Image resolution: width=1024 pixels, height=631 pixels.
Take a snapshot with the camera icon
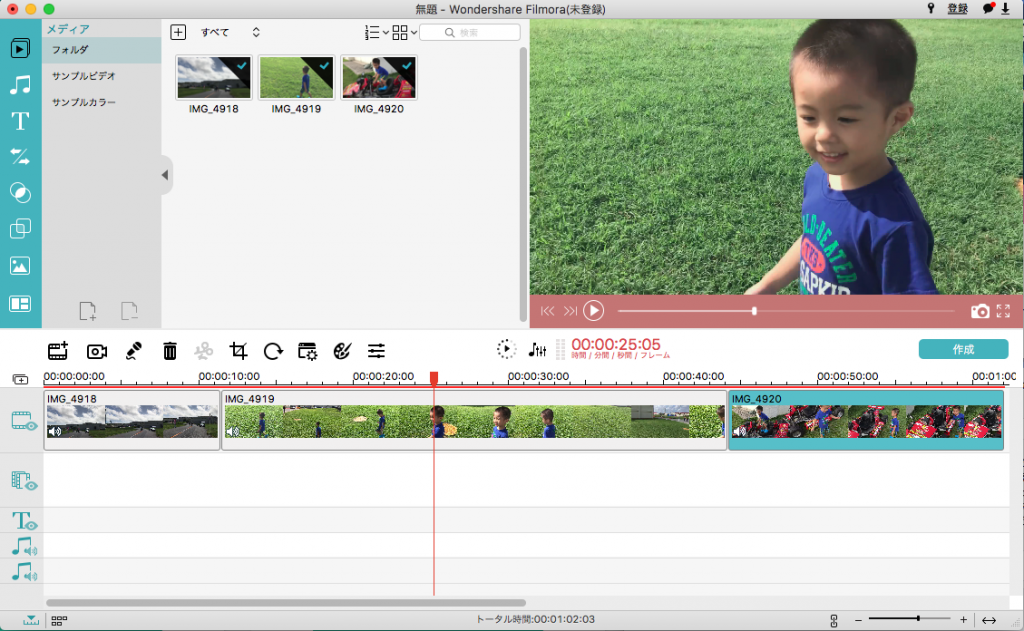[980, 311]
